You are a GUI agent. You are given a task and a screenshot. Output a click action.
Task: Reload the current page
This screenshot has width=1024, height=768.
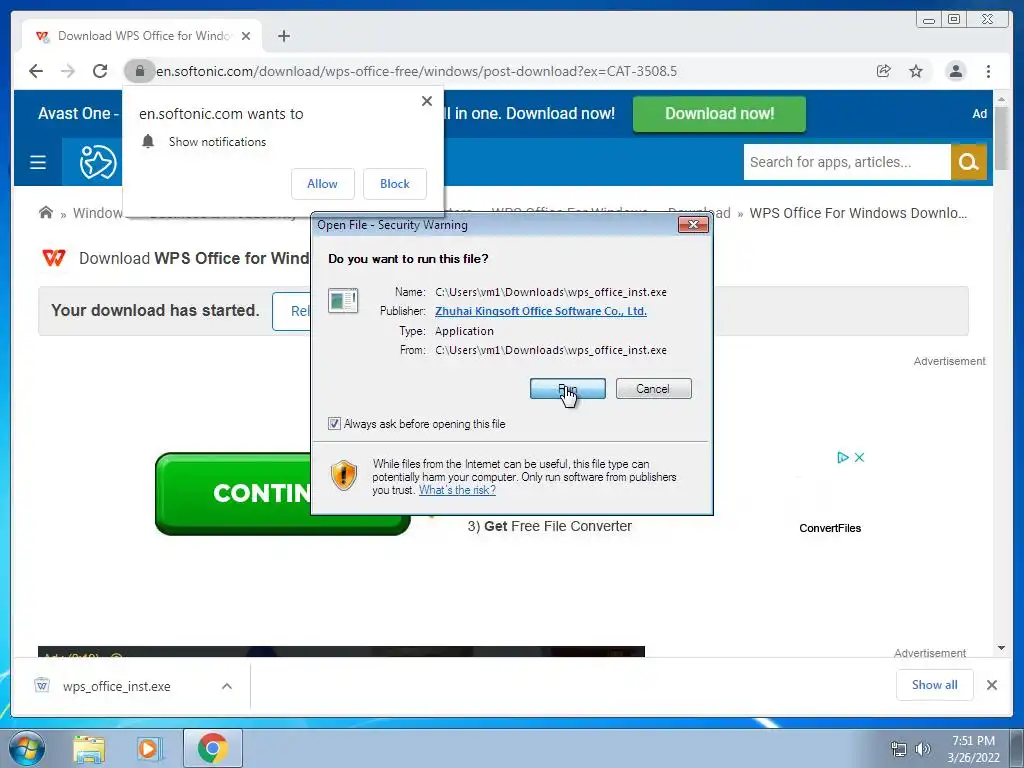tap(100, 71)
